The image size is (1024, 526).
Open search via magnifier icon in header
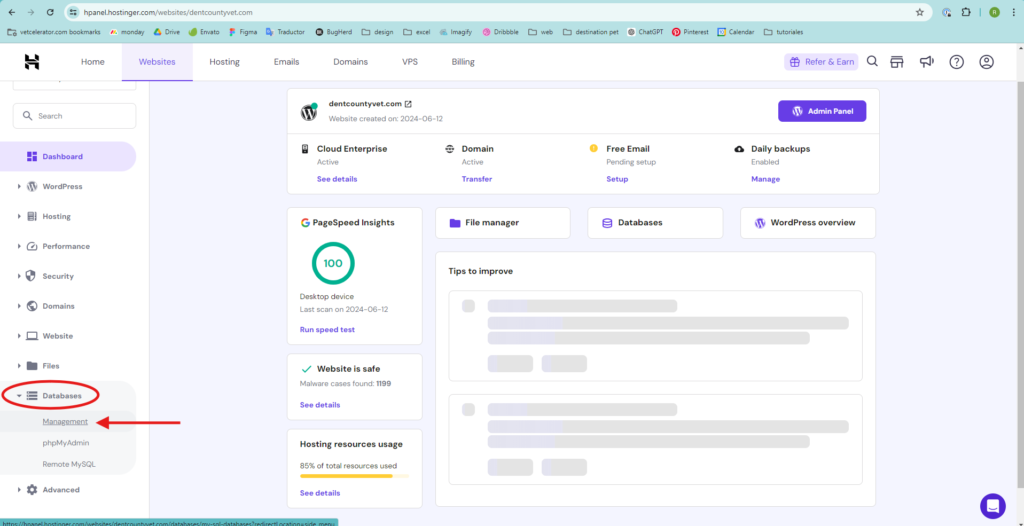click(x=872, y=62)
